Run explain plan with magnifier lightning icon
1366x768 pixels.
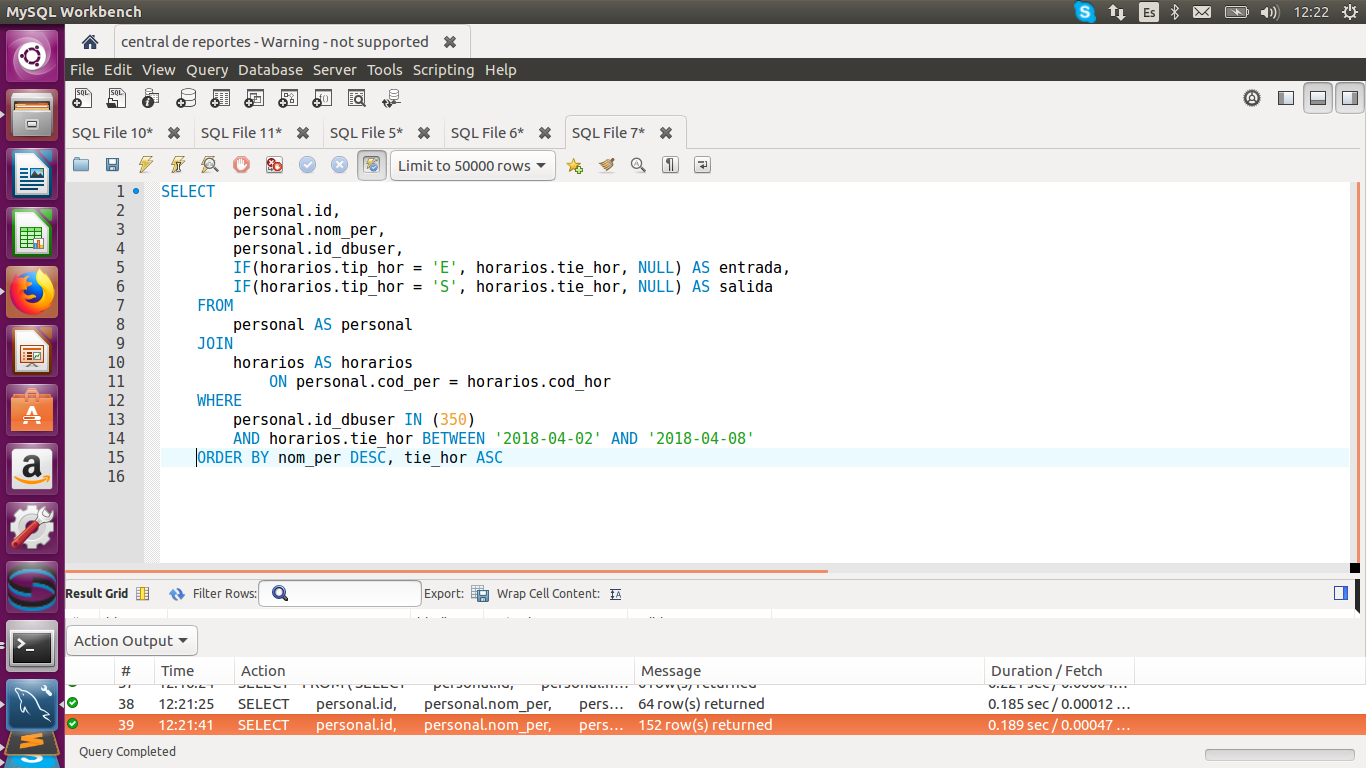coord(209,165)
